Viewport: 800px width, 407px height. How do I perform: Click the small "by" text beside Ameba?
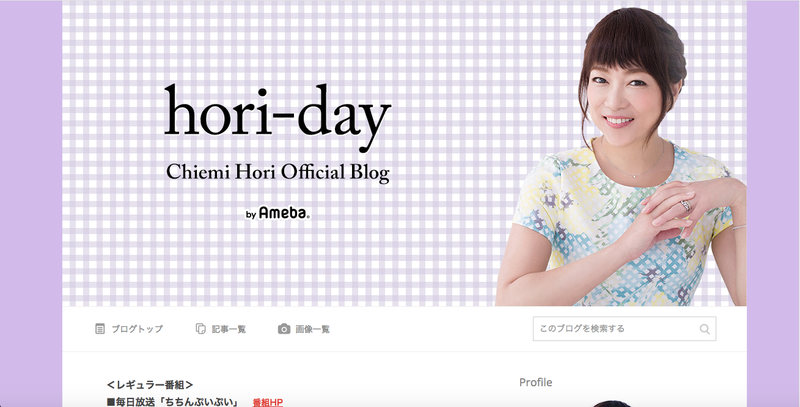(x=251, y=215)
